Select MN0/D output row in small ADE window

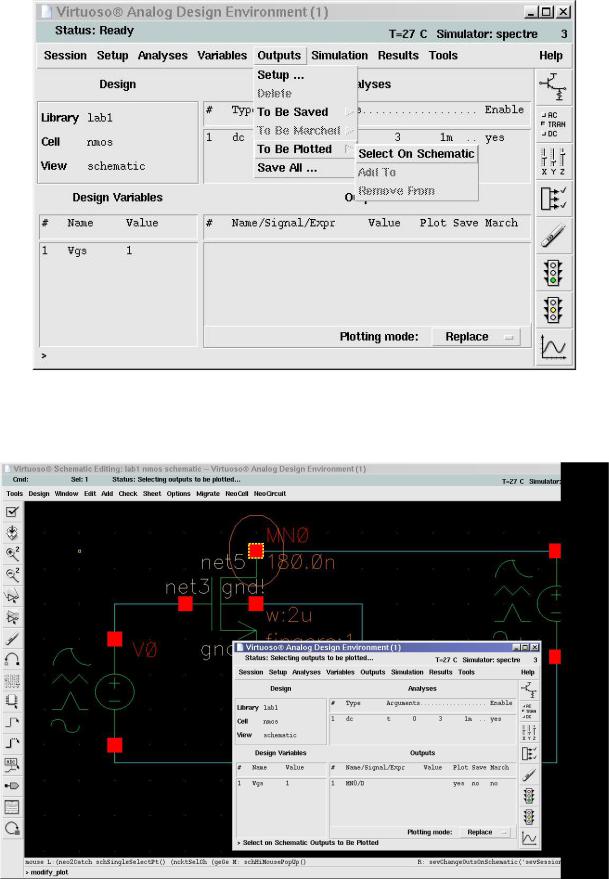pos(422,783)
